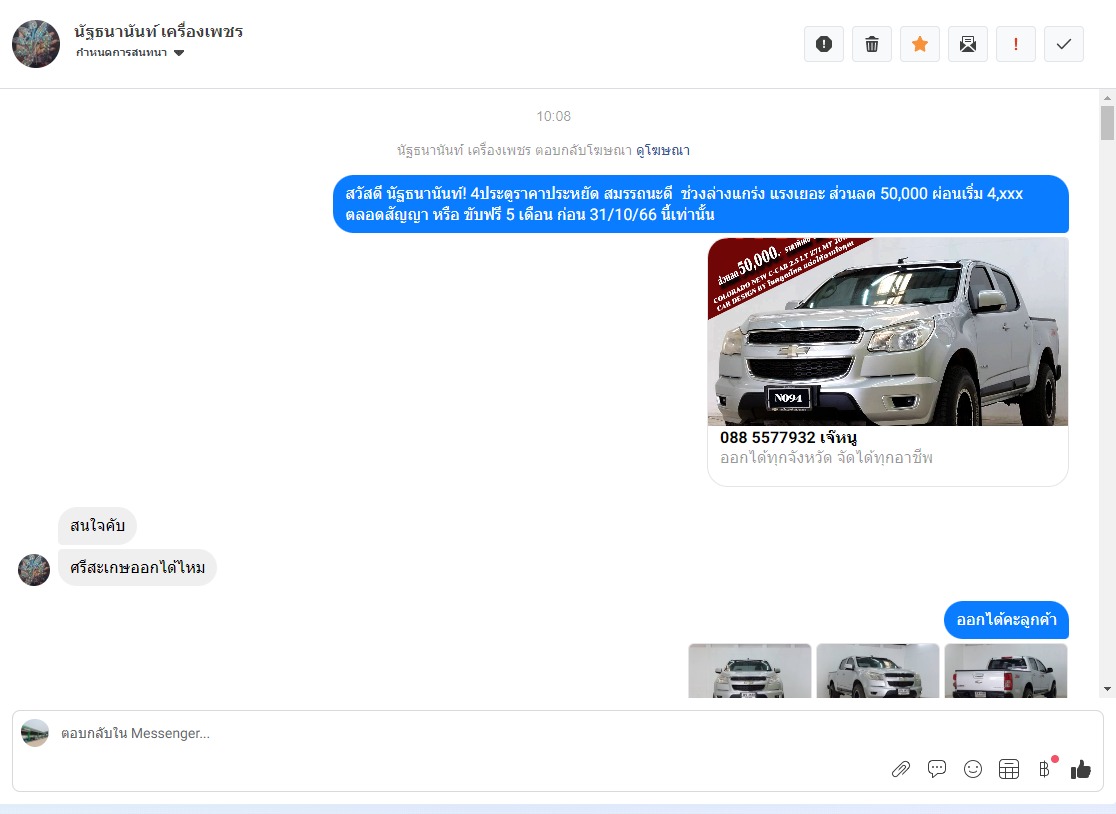Select the ออกได้คะลูกค้า reply bubble
This screenshot has height=814, width=1116.
(1006, 620)
